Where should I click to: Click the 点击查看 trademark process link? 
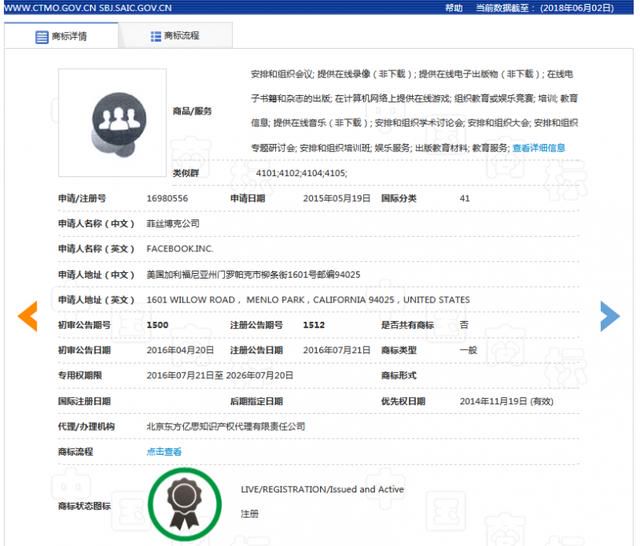click(x=164, y=452)
